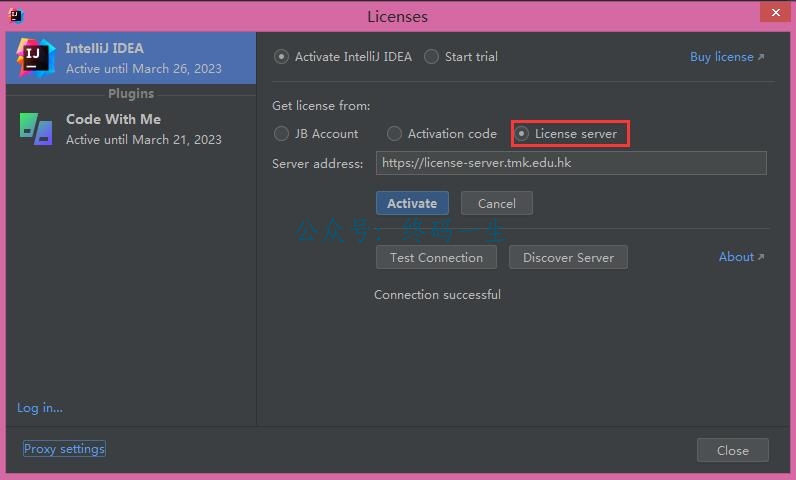Close the Licenses dialog with the X
The image size is (796, 480).
(775, 12)
